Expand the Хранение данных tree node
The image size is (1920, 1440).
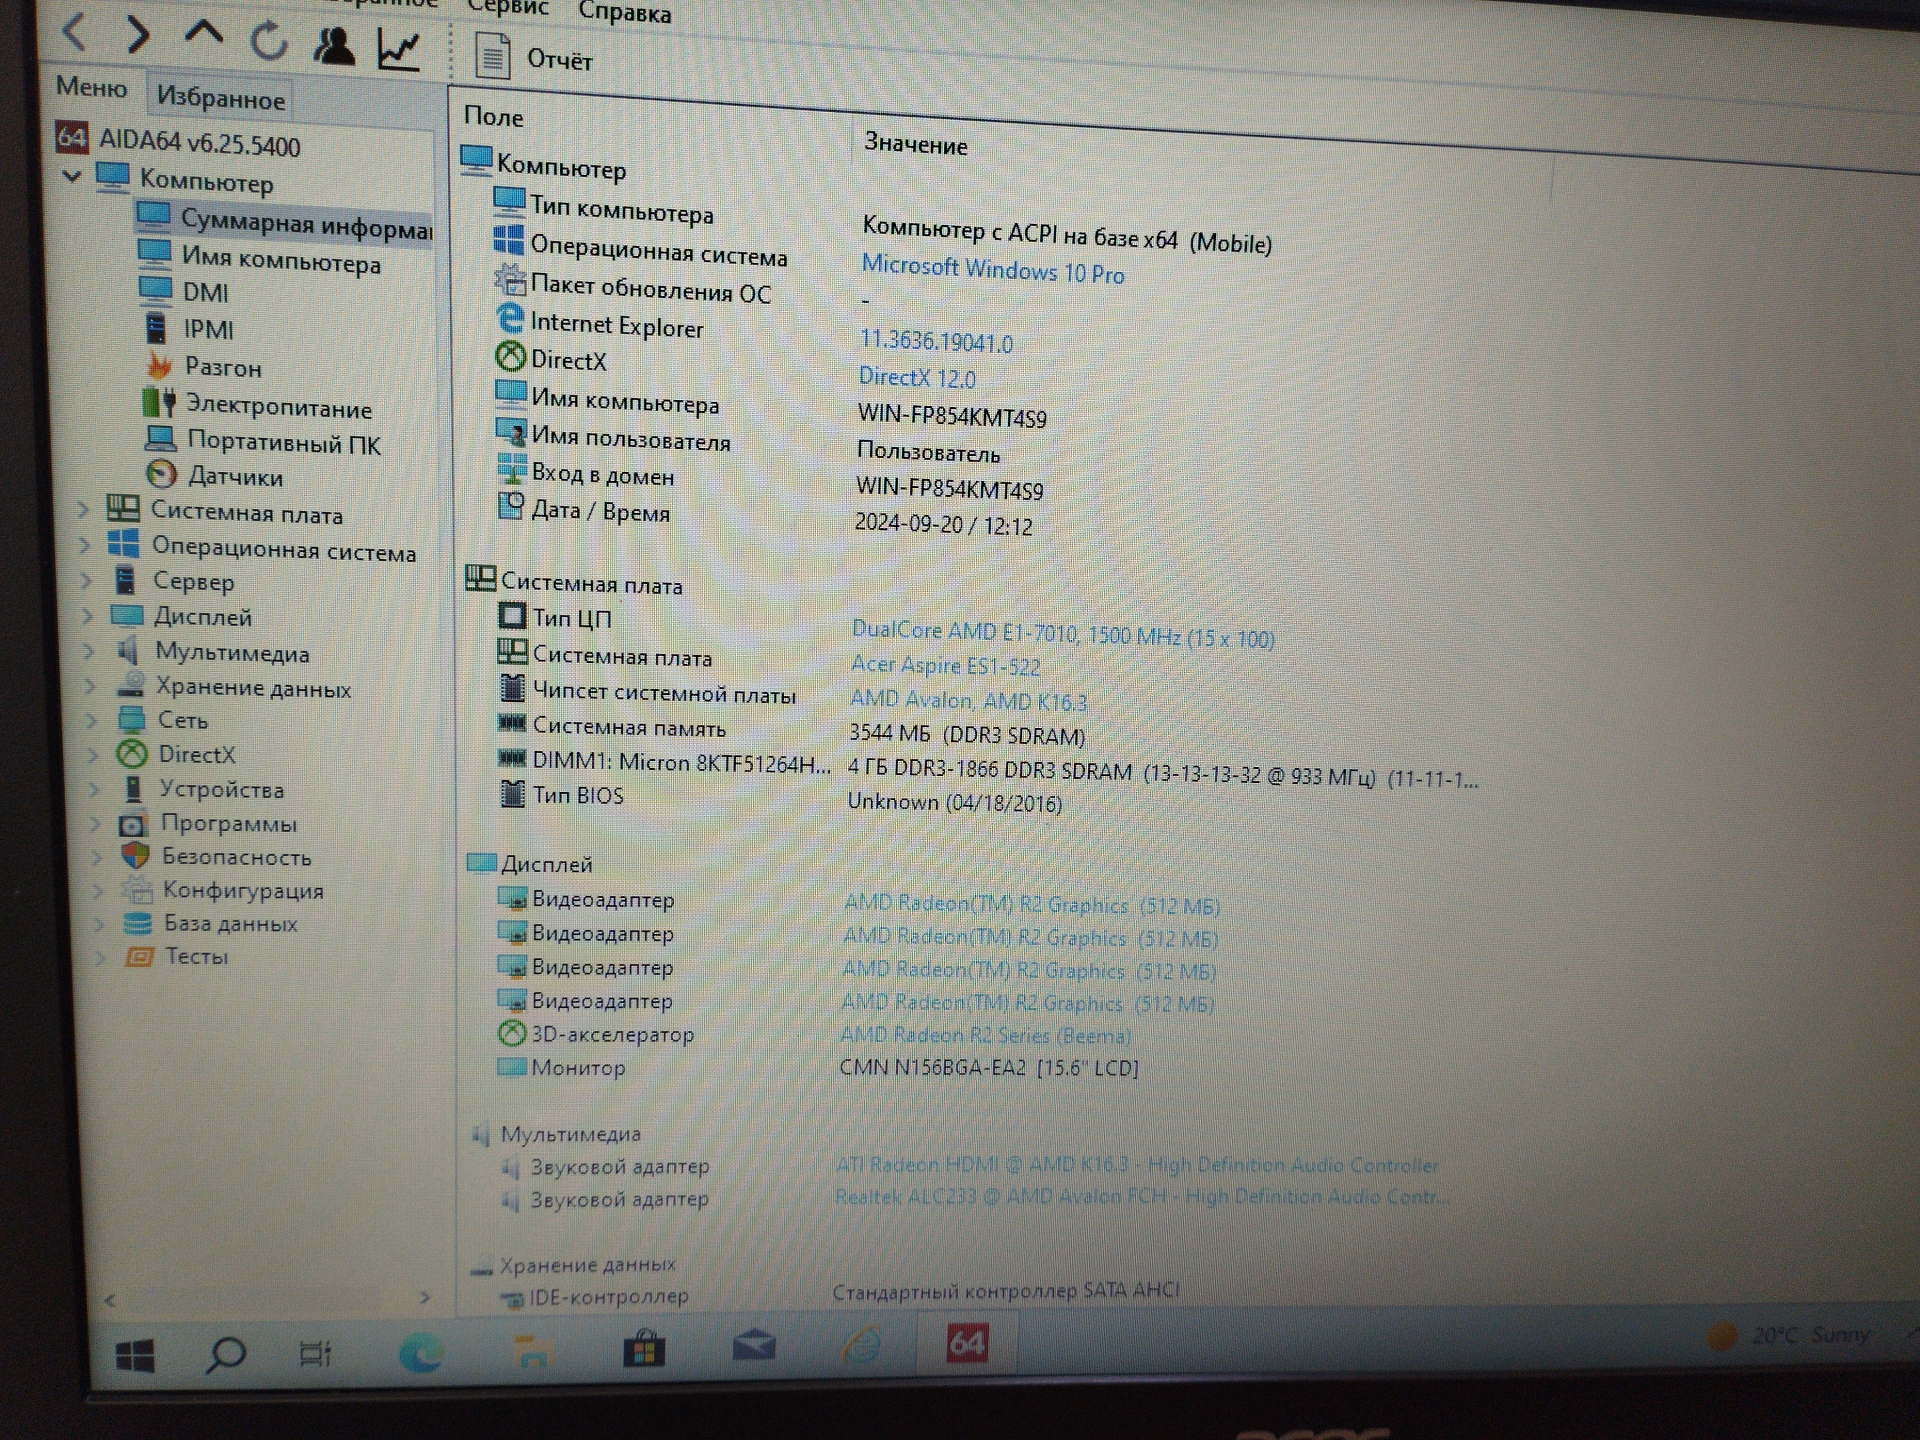(x=90, y=686)
